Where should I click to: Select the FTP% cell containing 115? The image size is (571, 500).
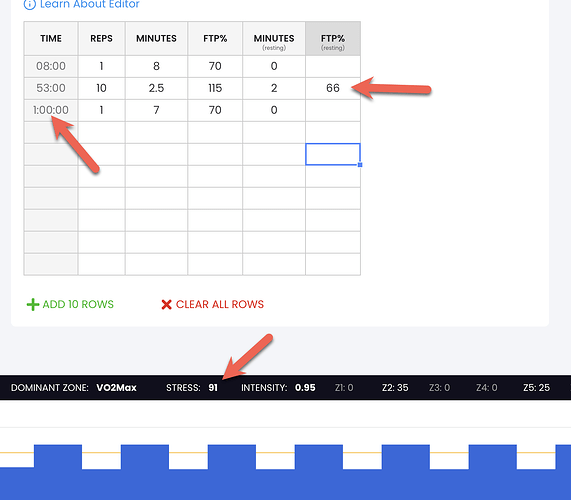(x=215, y=88)
